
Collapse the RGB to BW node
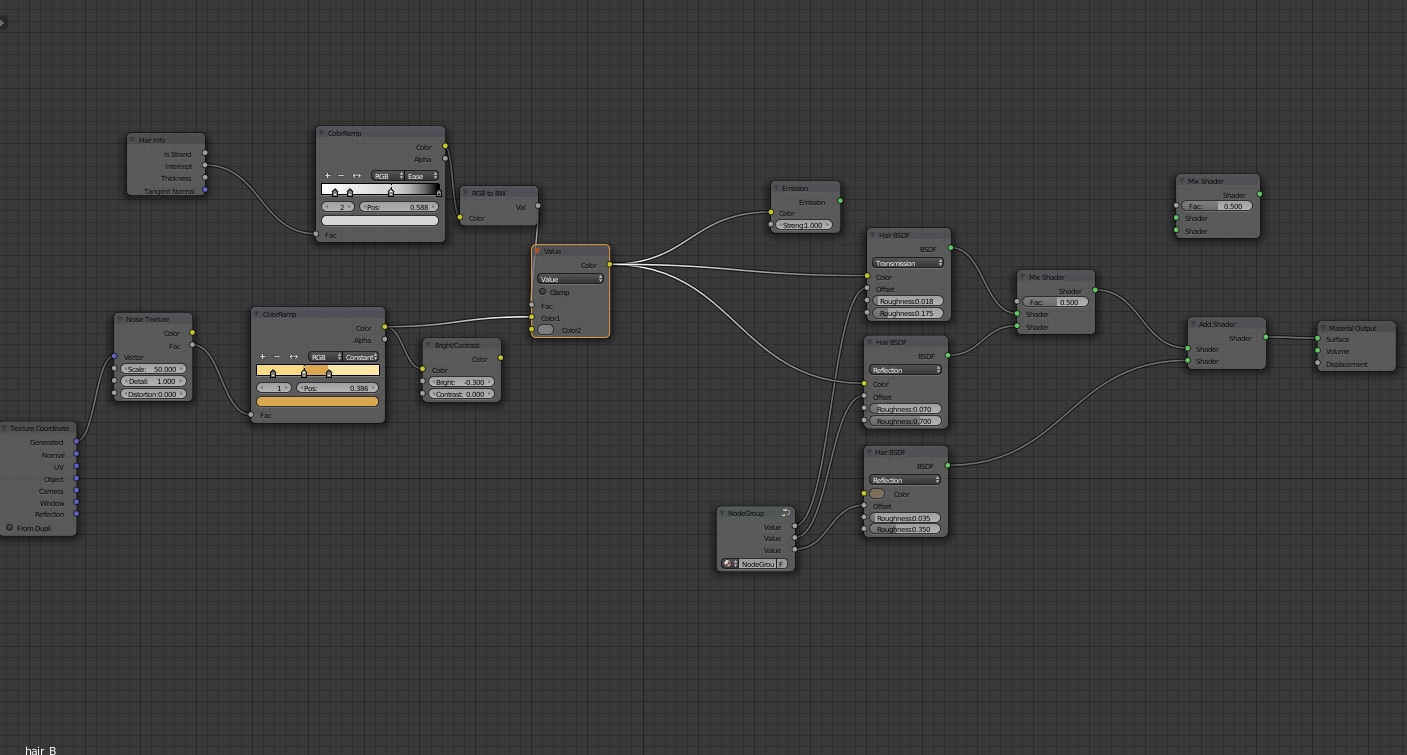[466, 193]
